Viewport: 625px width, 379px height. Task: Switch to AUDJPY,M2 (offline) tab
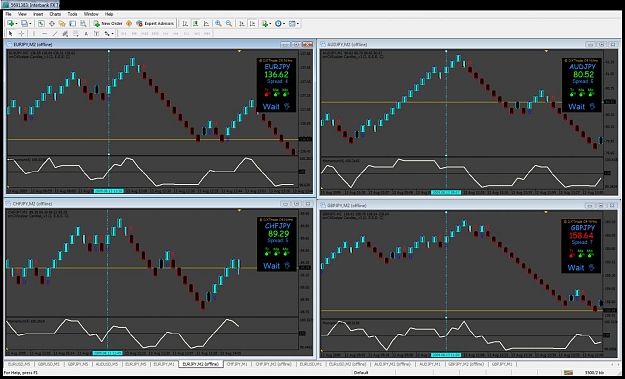(392, 364)
